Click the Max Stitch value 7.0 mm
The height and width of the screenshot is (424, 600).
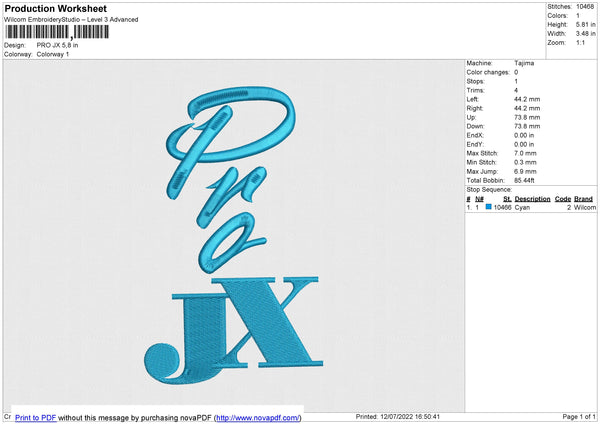pos(525,153)
